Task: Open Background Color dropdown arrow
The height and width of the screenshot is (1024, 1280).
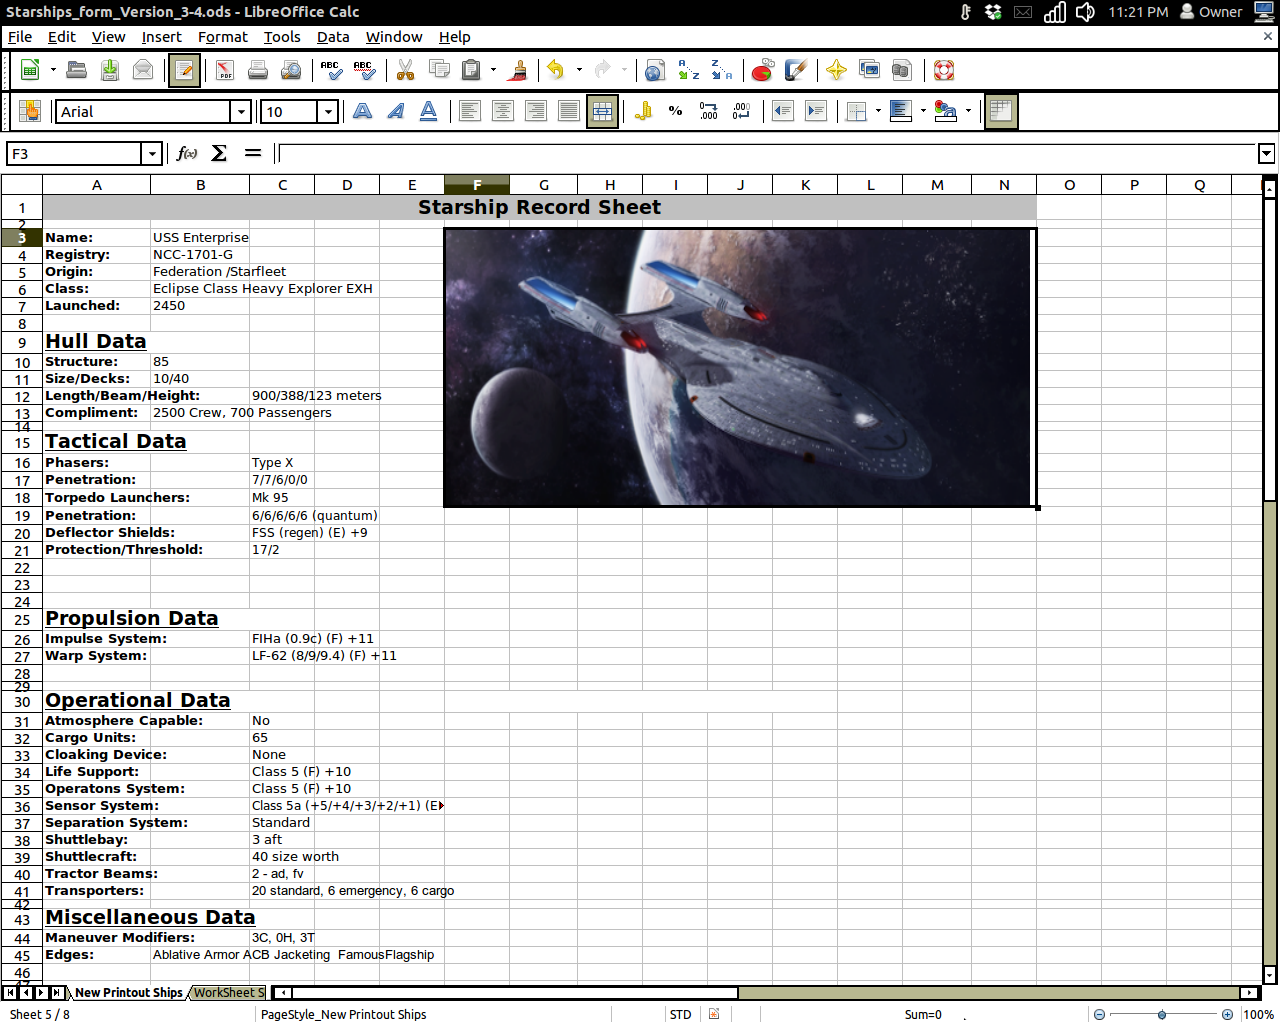Action: (923, 111)
